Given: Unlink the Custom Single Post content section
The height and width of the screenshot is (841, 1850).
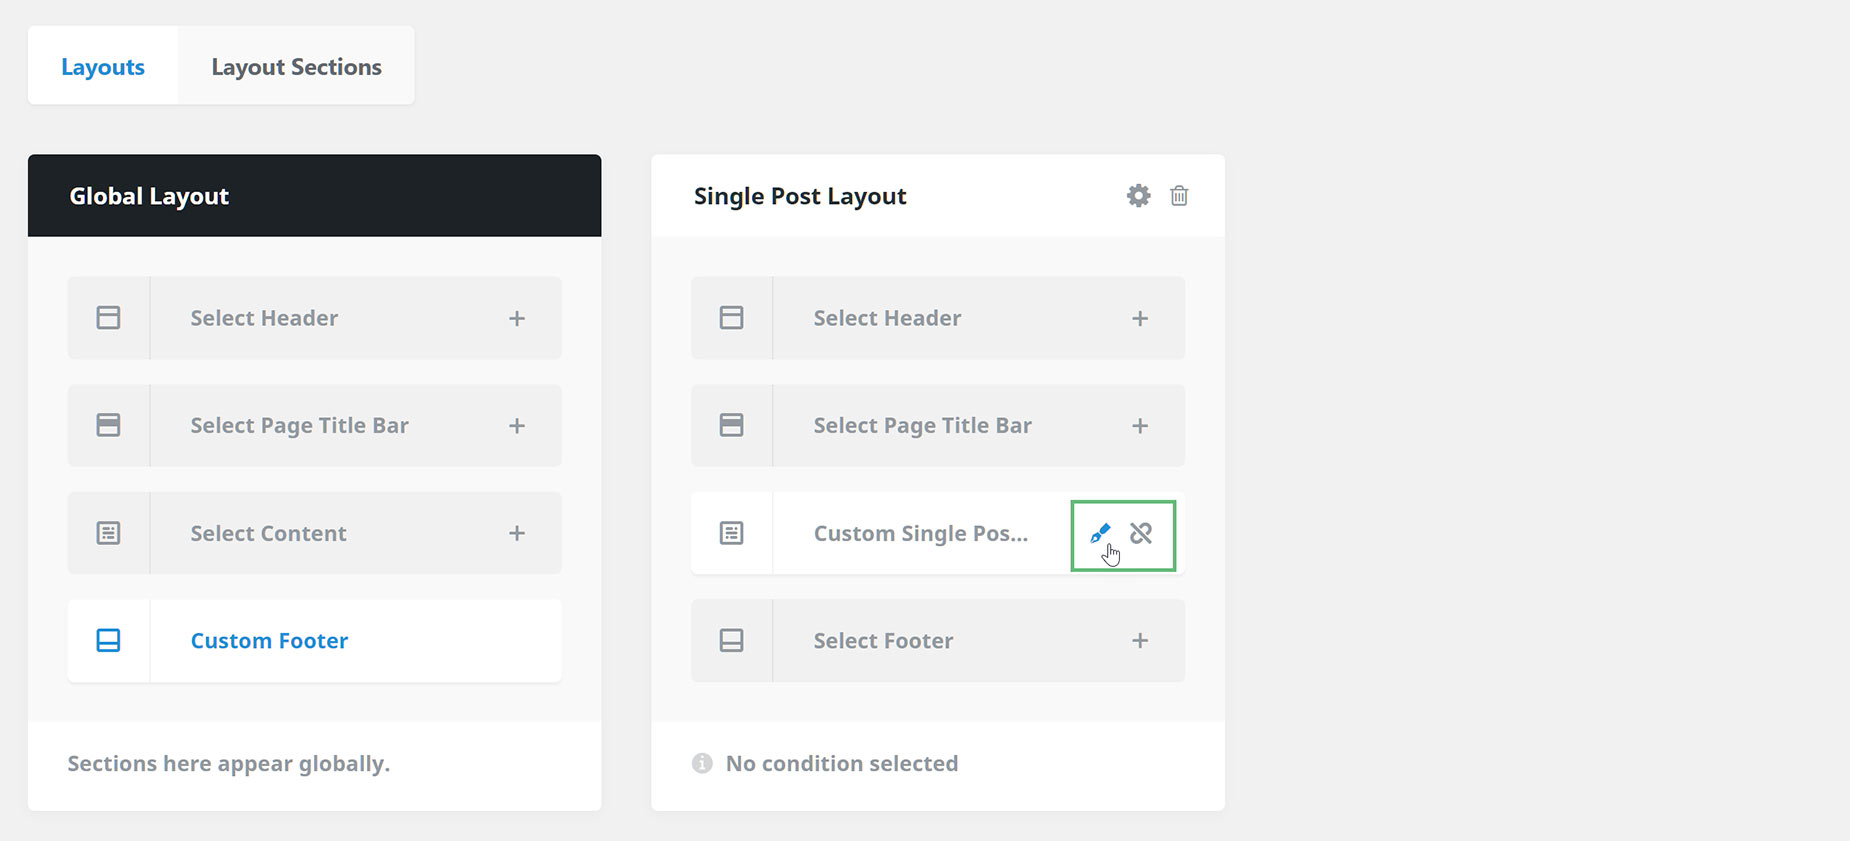Looking at the screenshot, I should pyautogui.click(x=1141, y=533).
